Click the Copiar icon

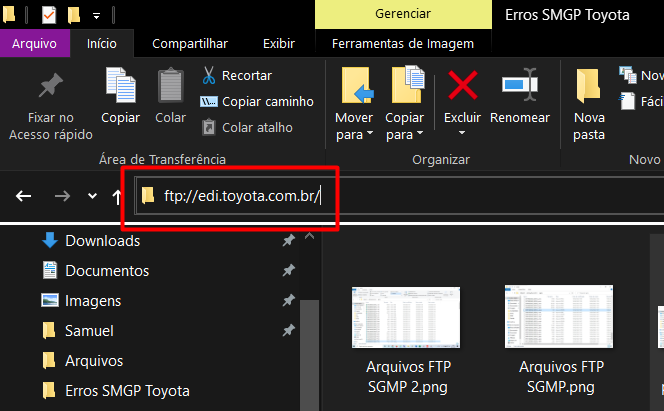121,85
